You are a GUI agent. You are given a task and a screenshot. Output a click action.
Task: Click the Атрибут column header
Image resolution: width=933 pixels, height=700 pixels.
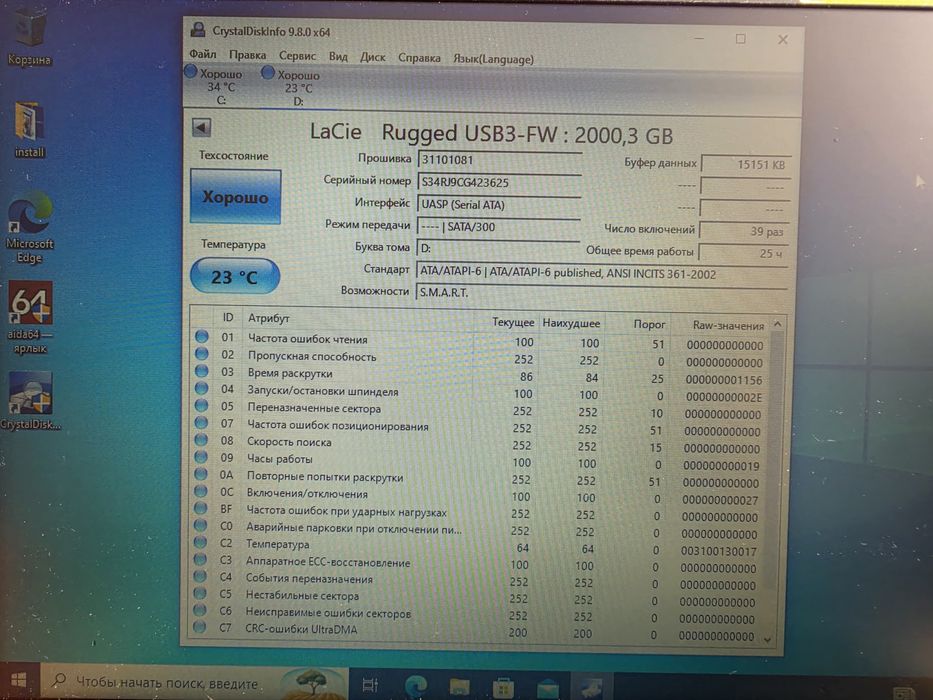(268, 318)
